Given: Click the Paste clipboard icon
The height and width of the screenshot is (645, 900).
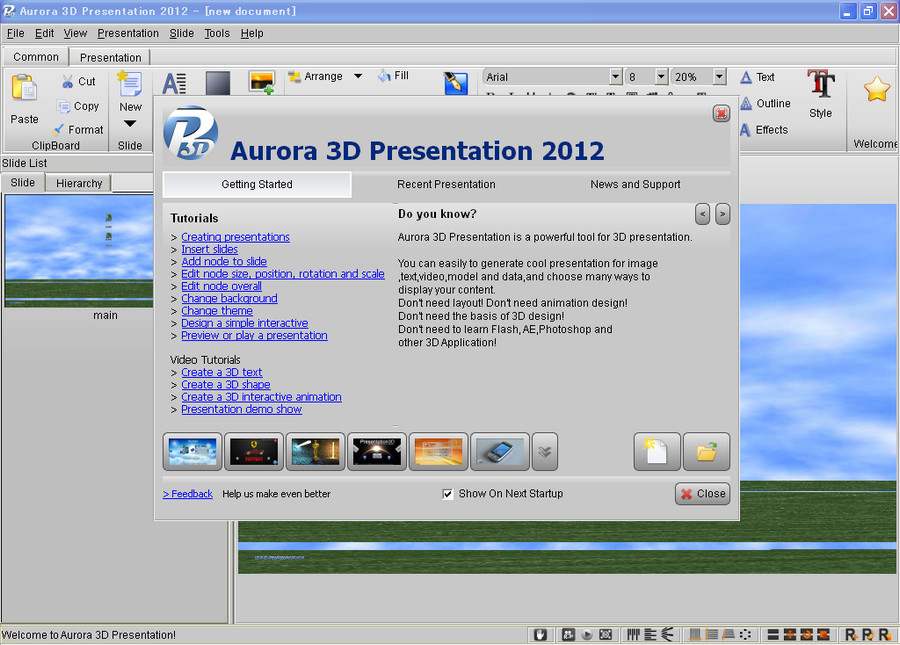Looking at the screenshot, I should point(24,88).
